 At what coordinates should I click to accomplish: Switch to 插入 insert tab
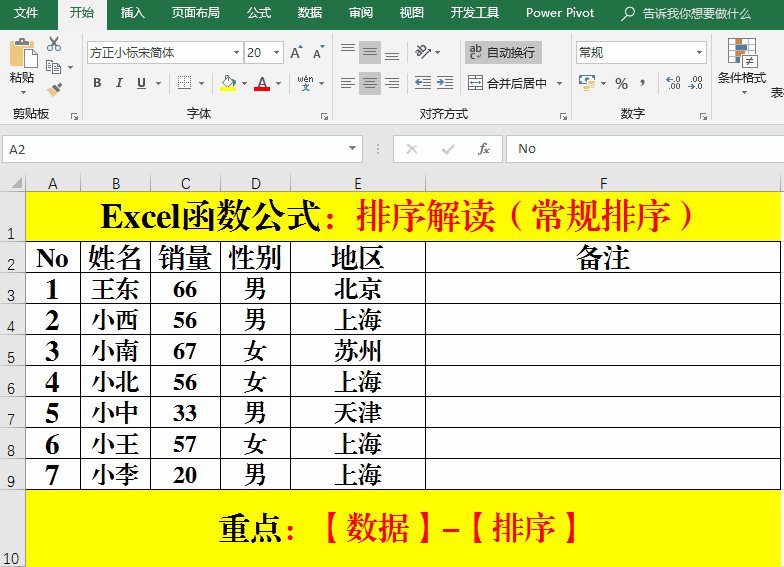point(132,13)
